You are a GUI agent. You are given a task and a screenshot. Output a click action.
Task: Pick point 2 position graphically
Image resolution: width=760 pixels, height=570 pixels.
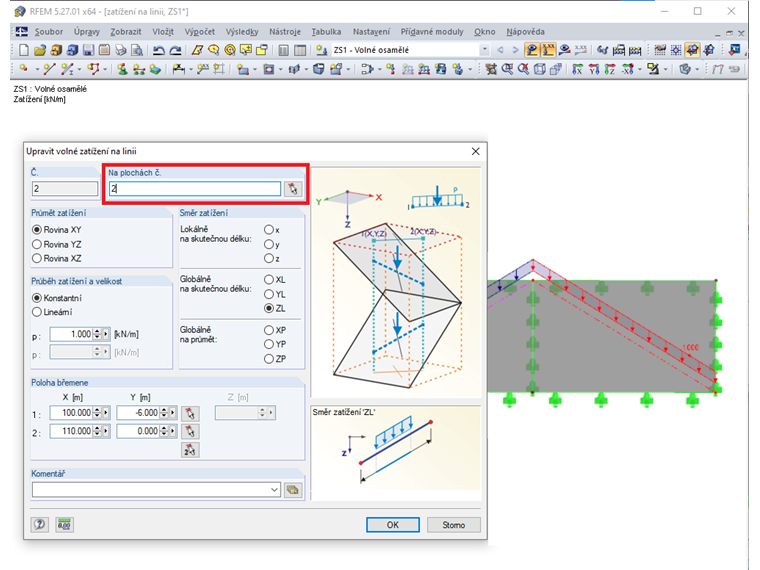[190, 431]
